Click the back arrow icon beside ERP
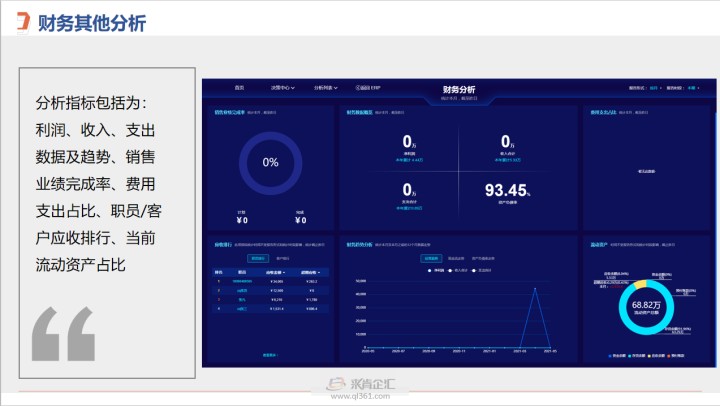The width and height of the screenshot is (720, 406). point(358,88)
